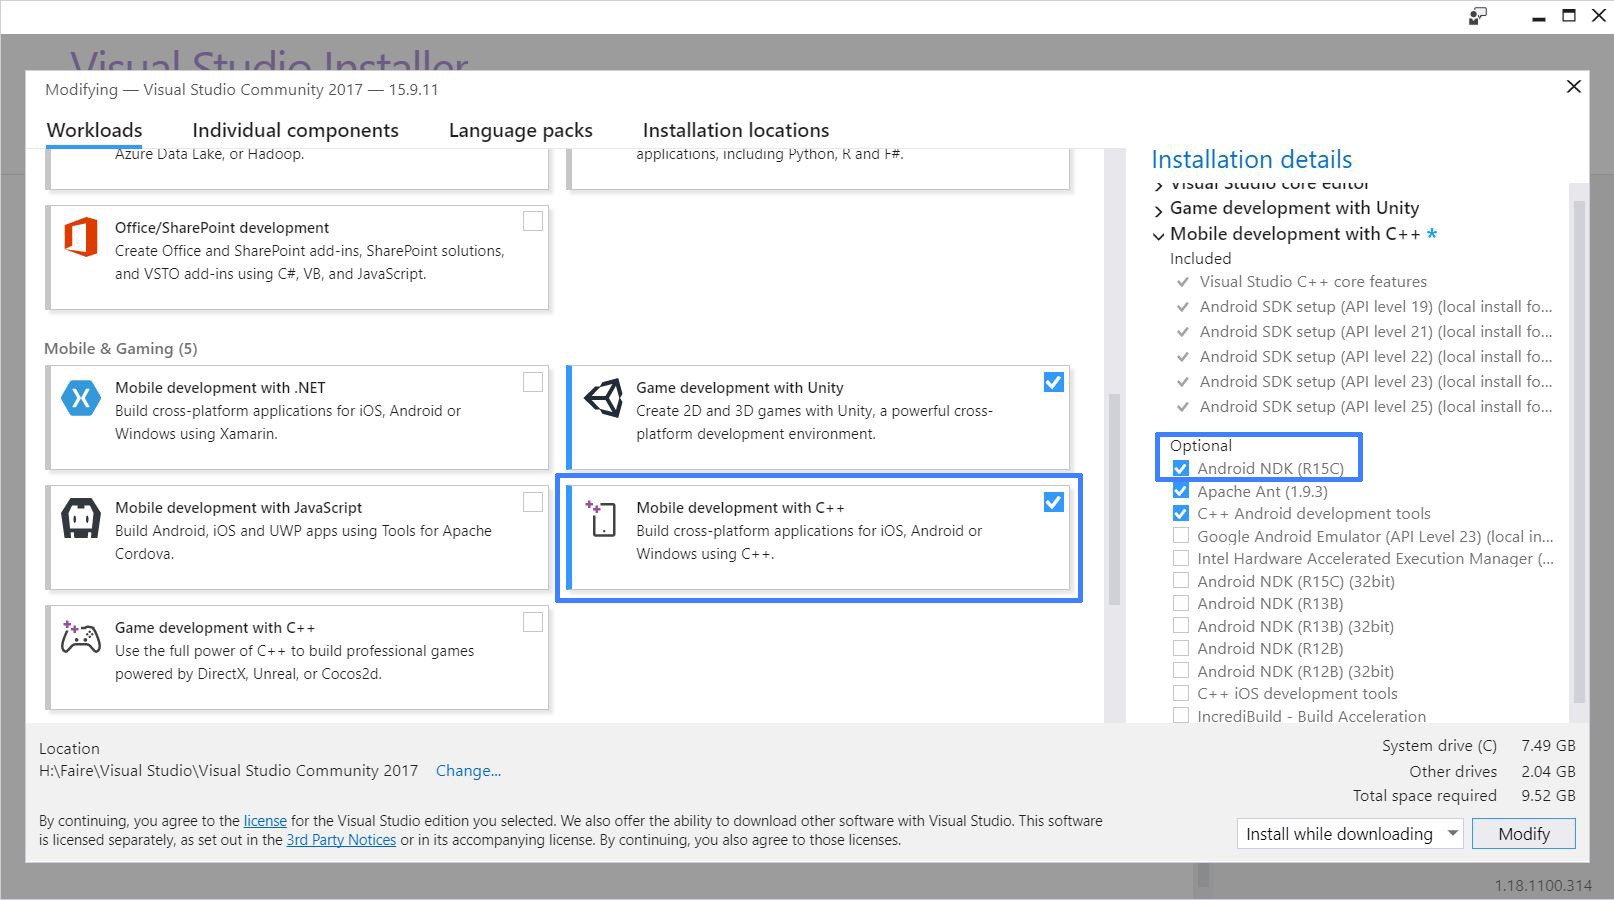Click the Cordova Mobile development with JavaScript icon
Image resolution: width=1614 pixels, height=900 pixels.
click(81, 519)
